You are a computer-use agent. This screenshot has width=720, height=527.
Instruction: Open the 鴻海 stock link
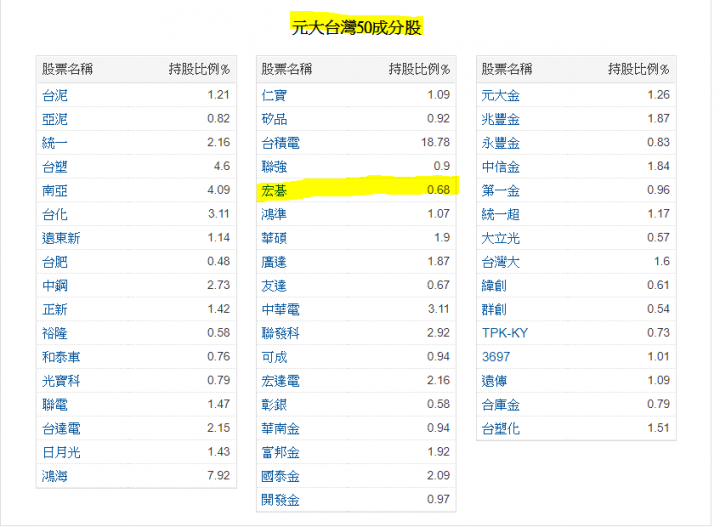55,477
